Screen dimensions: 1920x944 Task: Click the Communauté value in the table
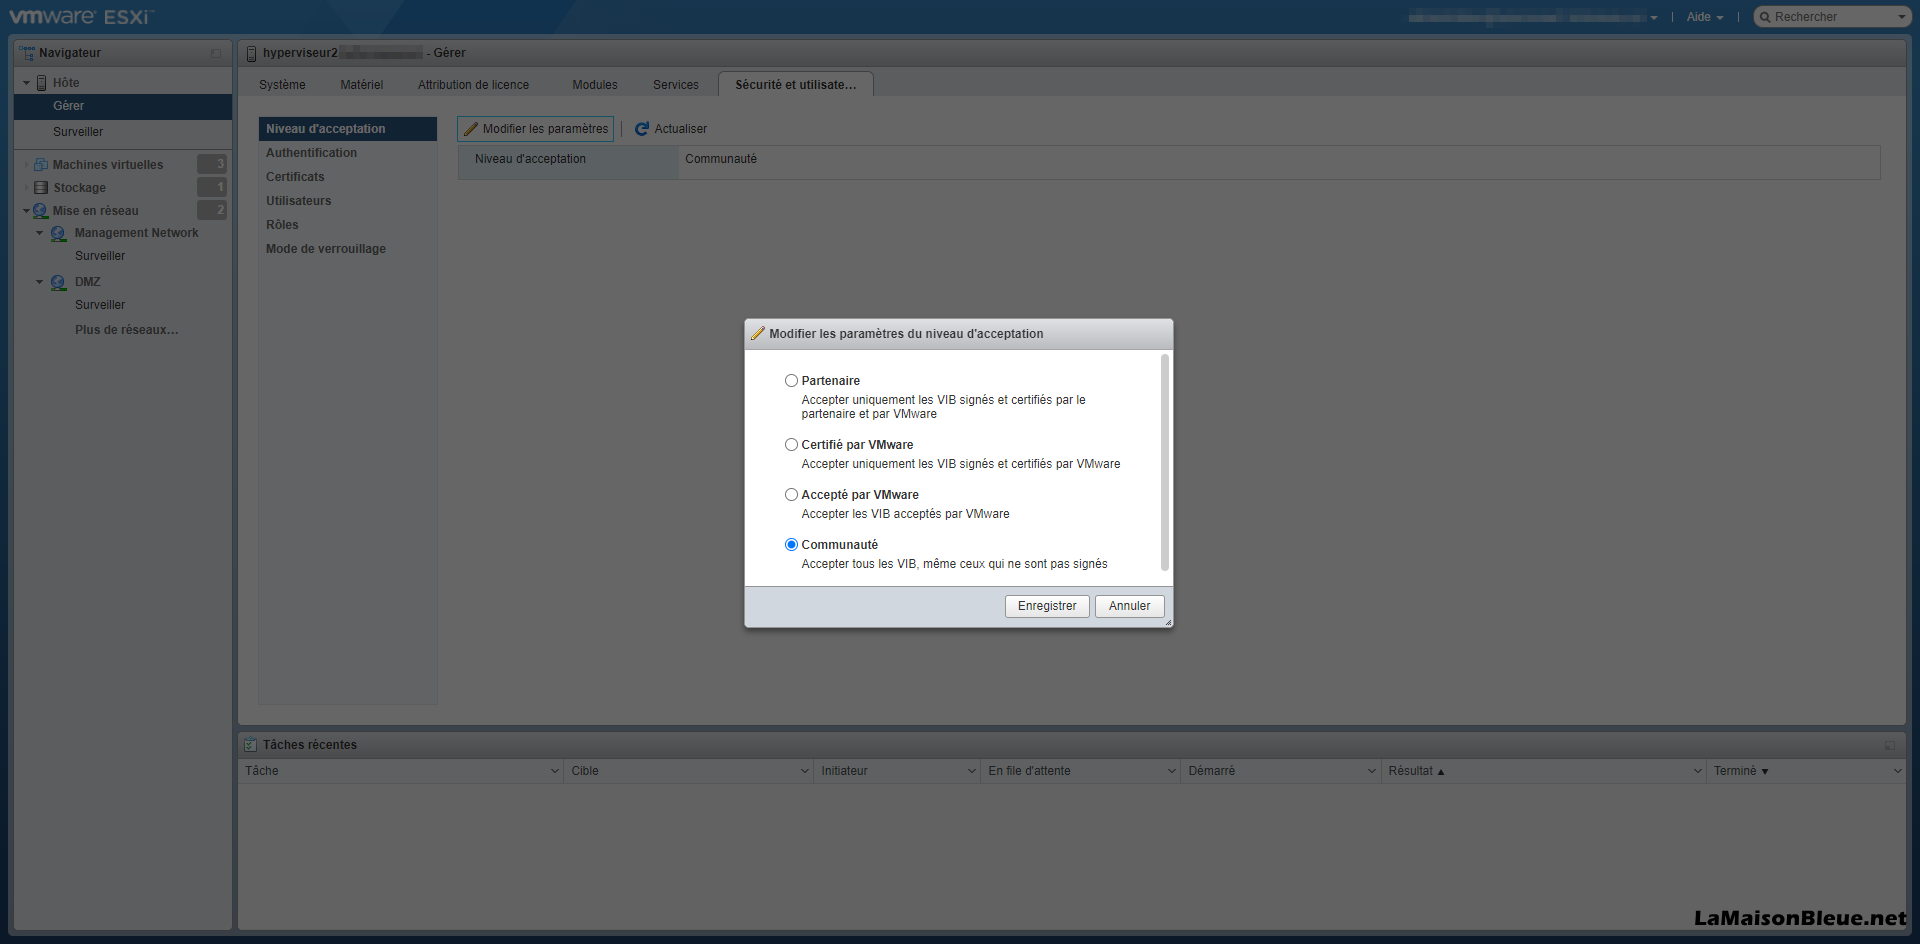(721, 159)
